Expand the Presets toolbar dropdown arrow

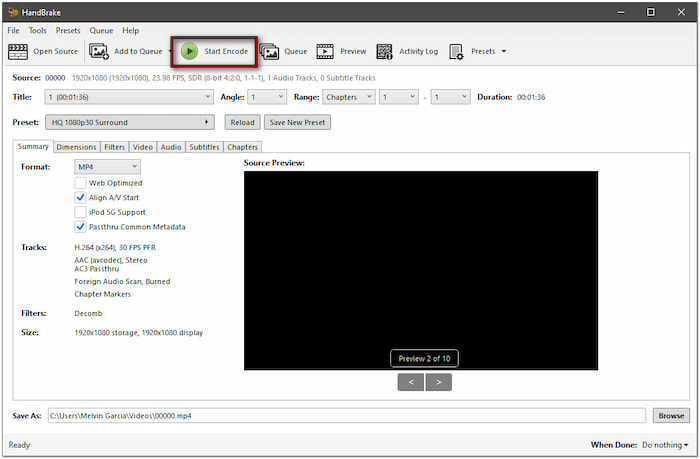coord(504,51)
